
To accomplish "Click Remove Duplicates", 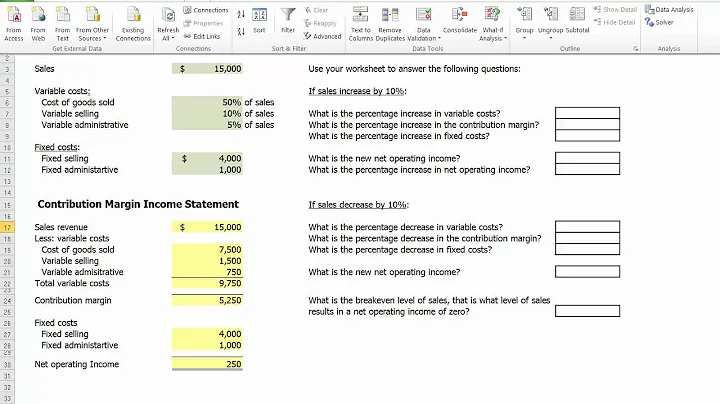I will tap(390, 24).
